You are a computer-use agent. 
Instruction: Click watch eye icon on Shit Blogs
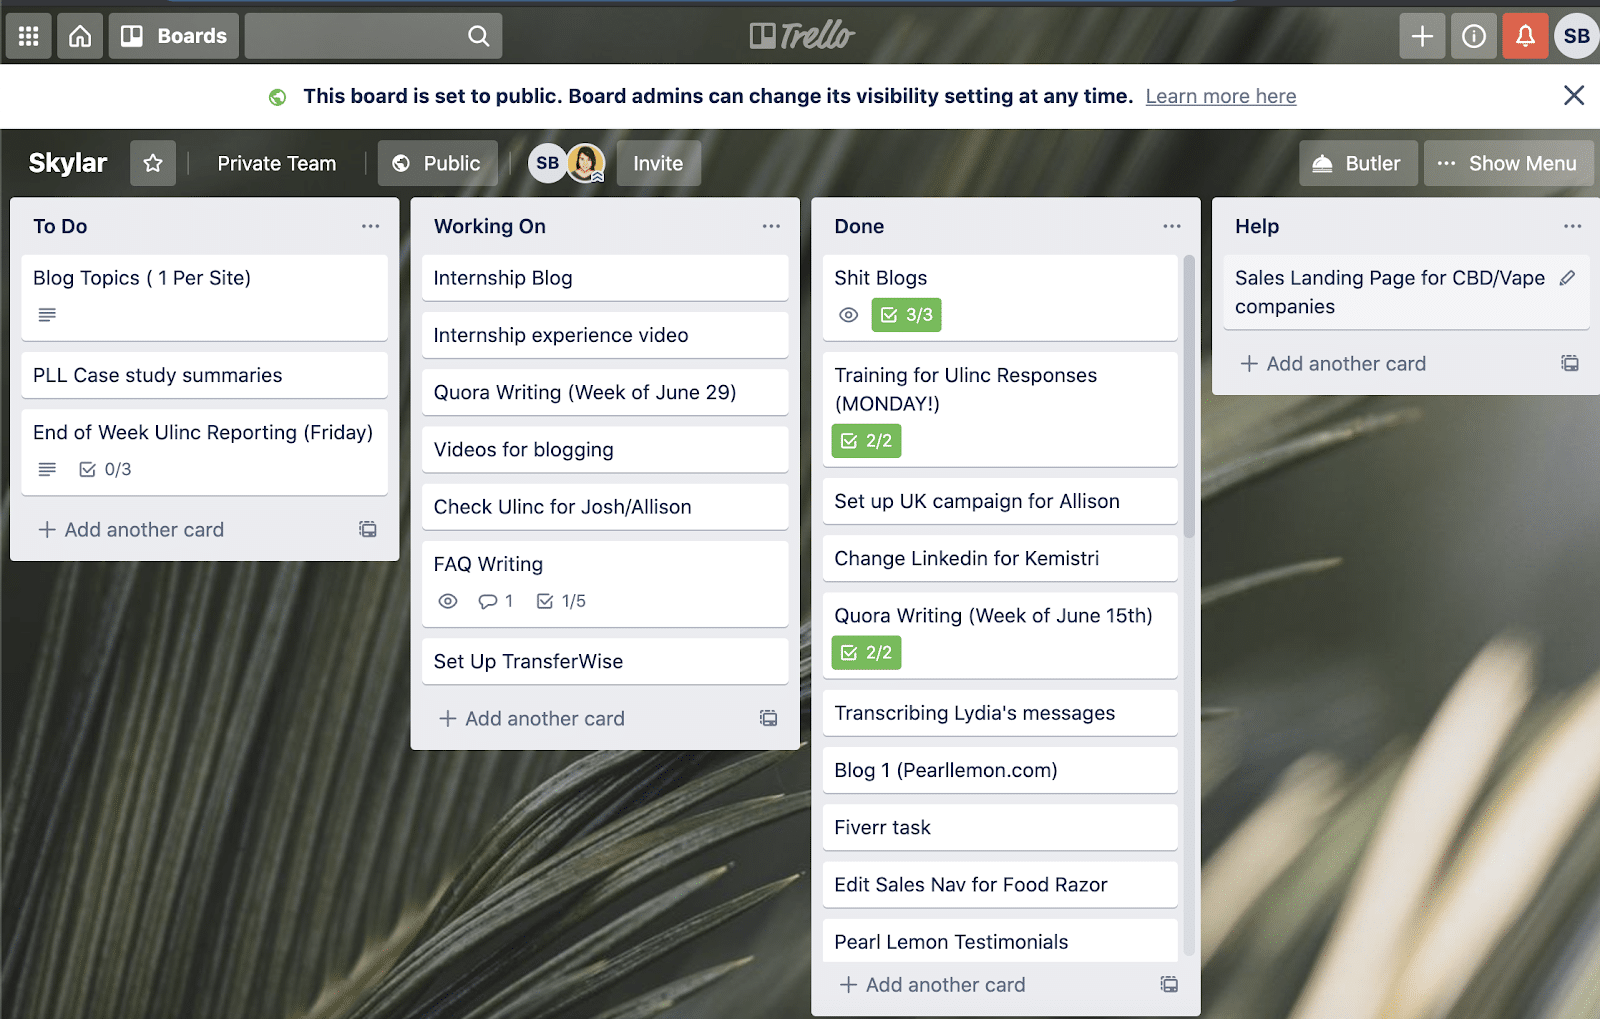click(848, 315)
